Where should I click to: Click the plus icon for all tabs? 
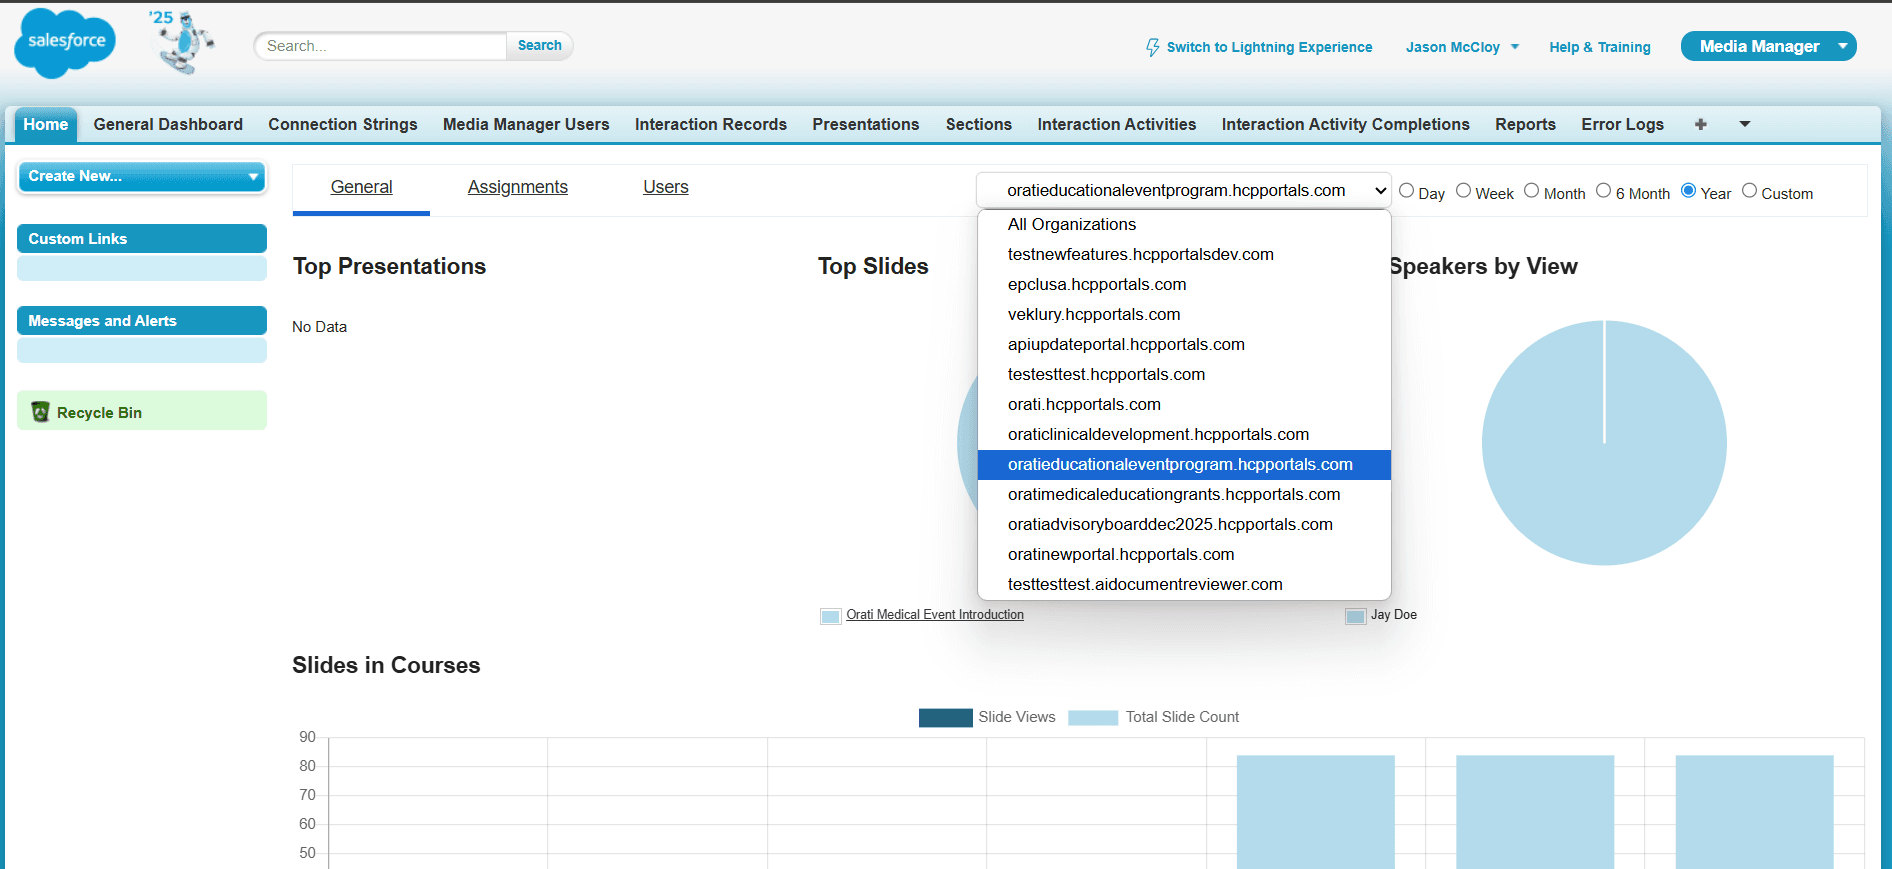click(1700, 124)
